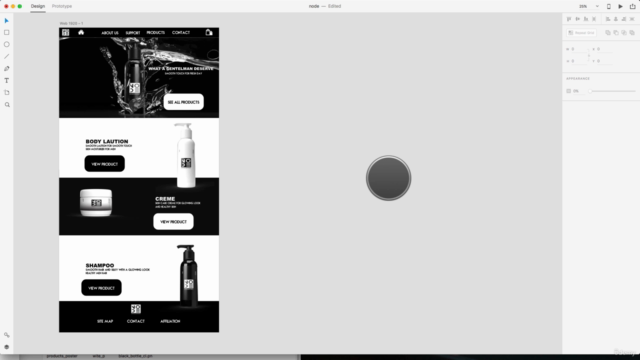Select the Text tool

coord(7,80)
